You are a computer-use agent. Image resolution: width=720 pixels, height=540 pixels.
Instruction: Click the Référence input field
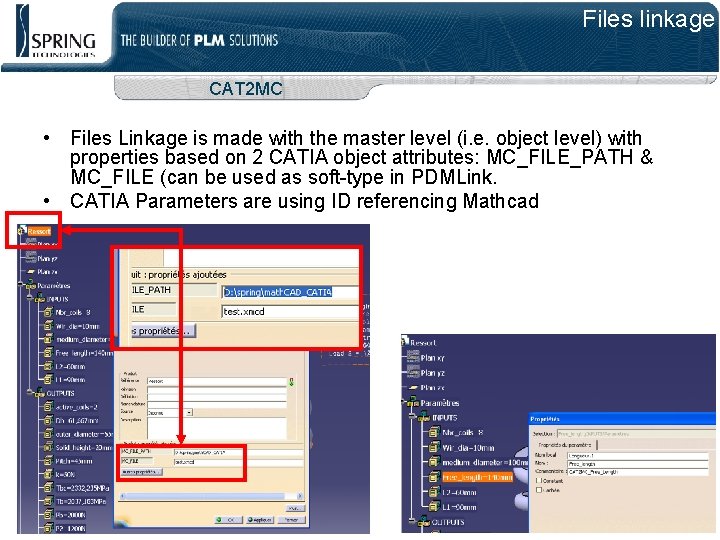(216, 381)
